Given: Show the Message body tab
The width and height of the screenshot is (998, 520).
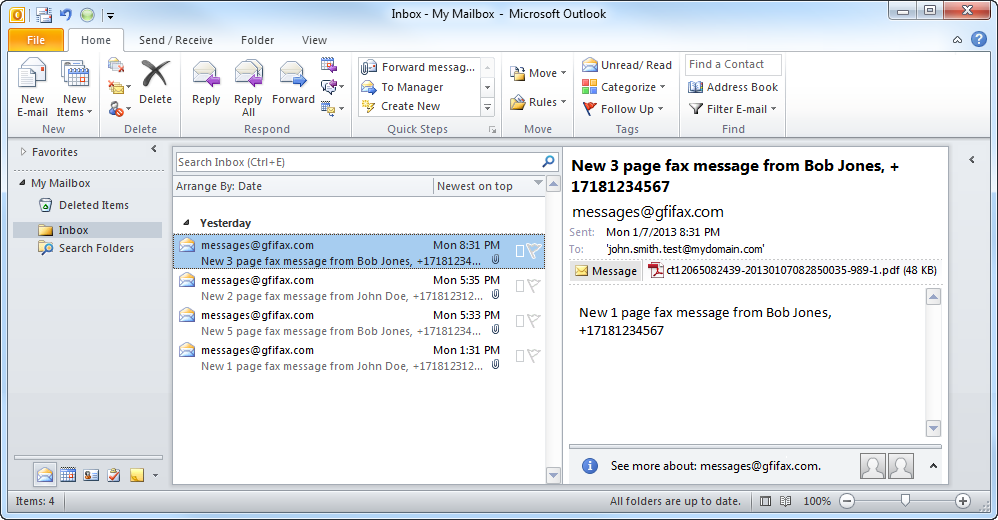Looking at the screenshot, I should tap(605, 271).
